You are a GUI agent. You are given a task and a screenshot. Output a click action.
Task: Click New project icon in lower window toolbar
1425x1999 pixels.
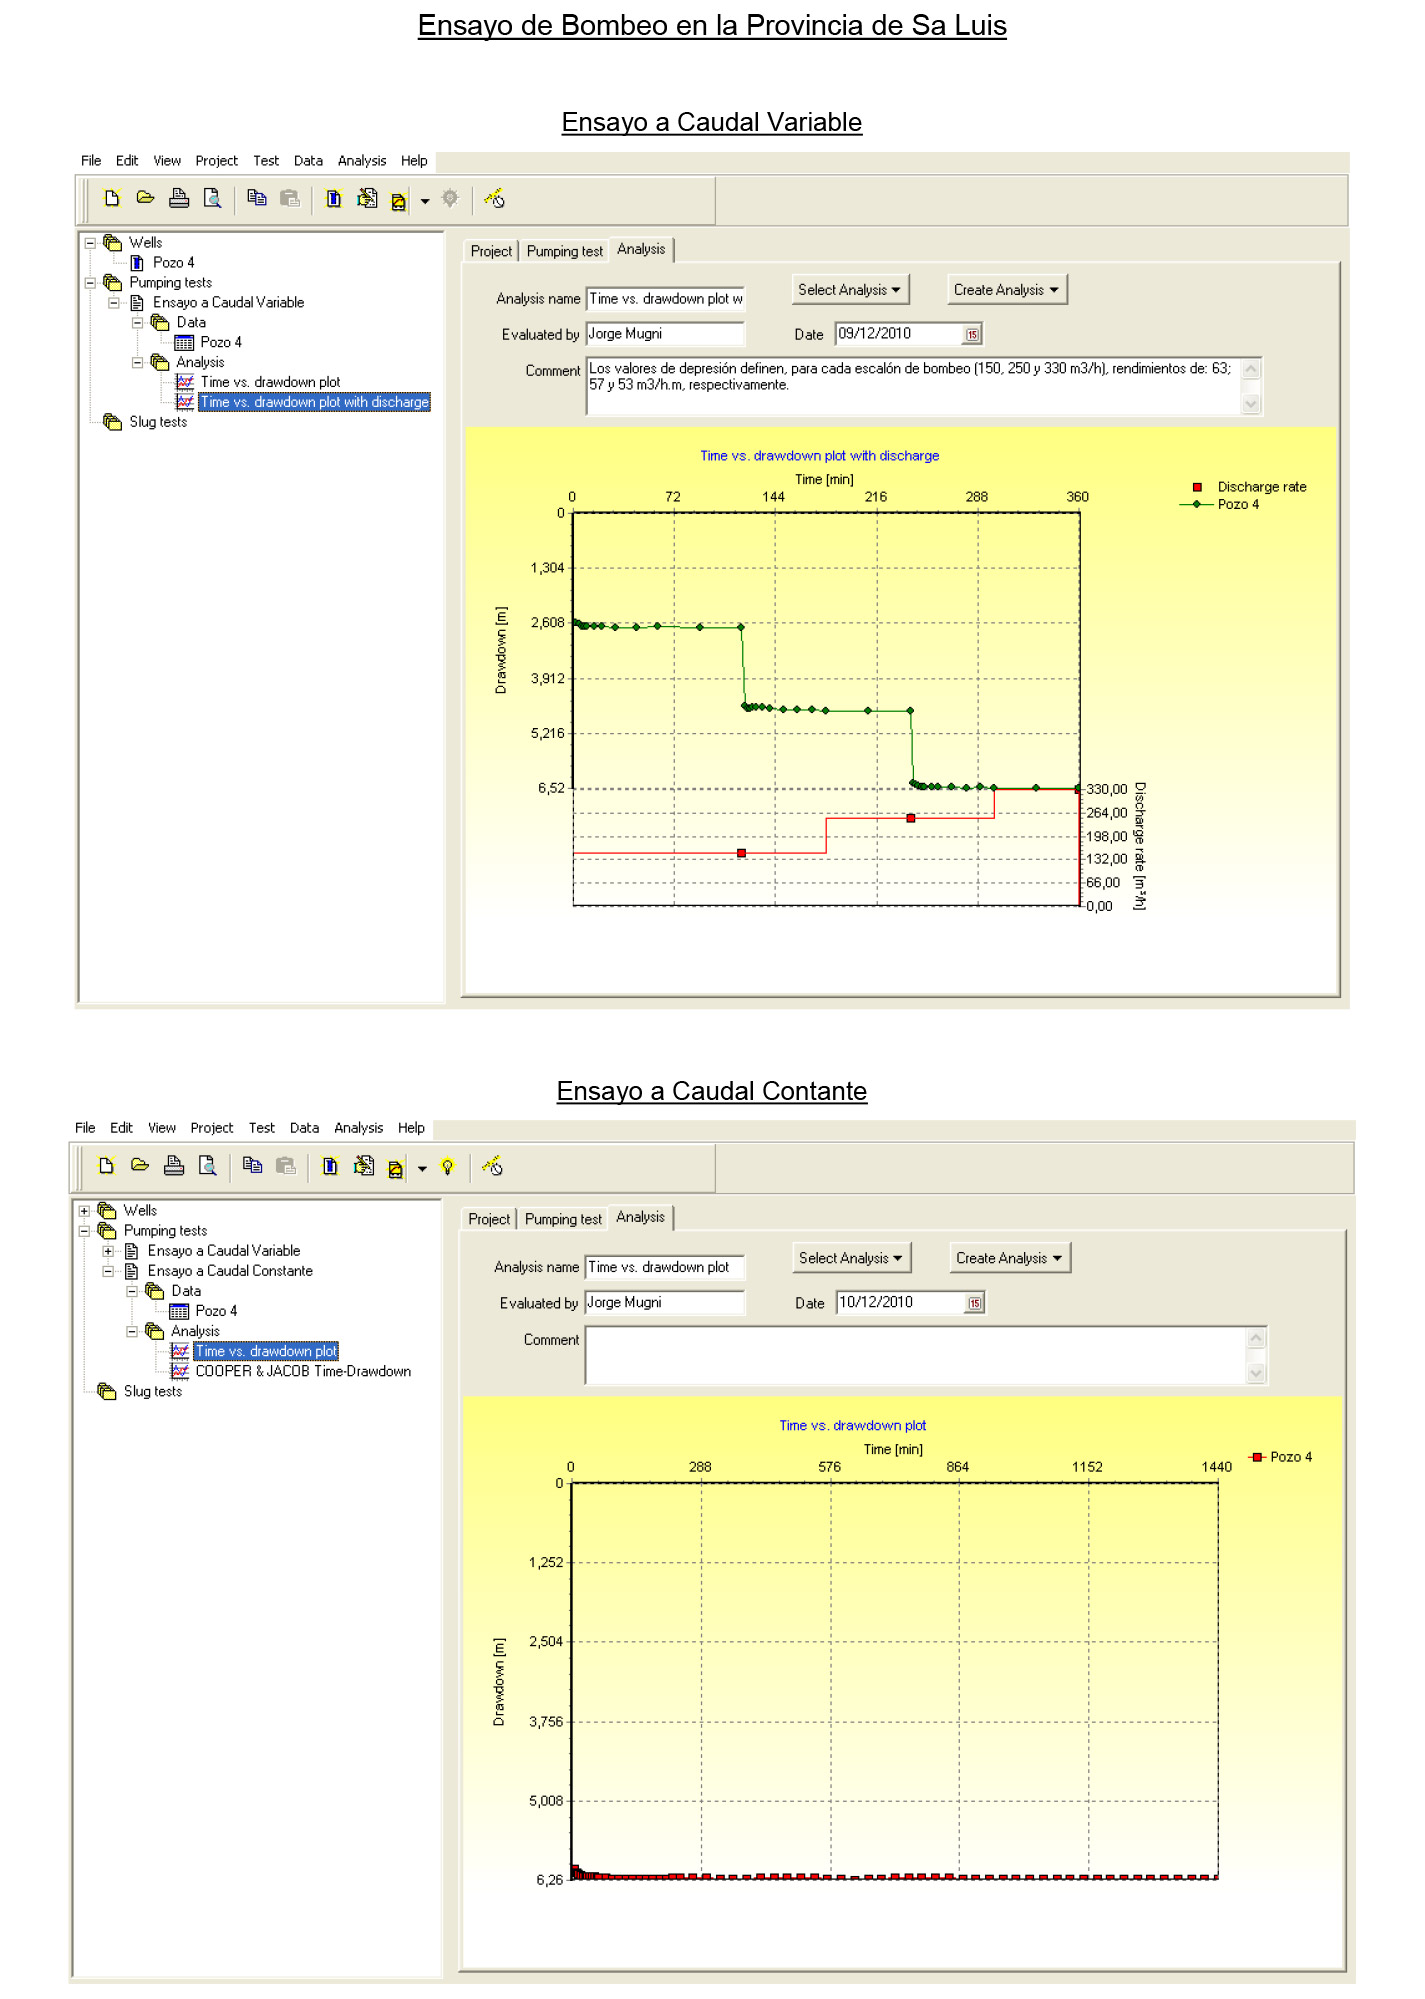tap(106, 1166)
